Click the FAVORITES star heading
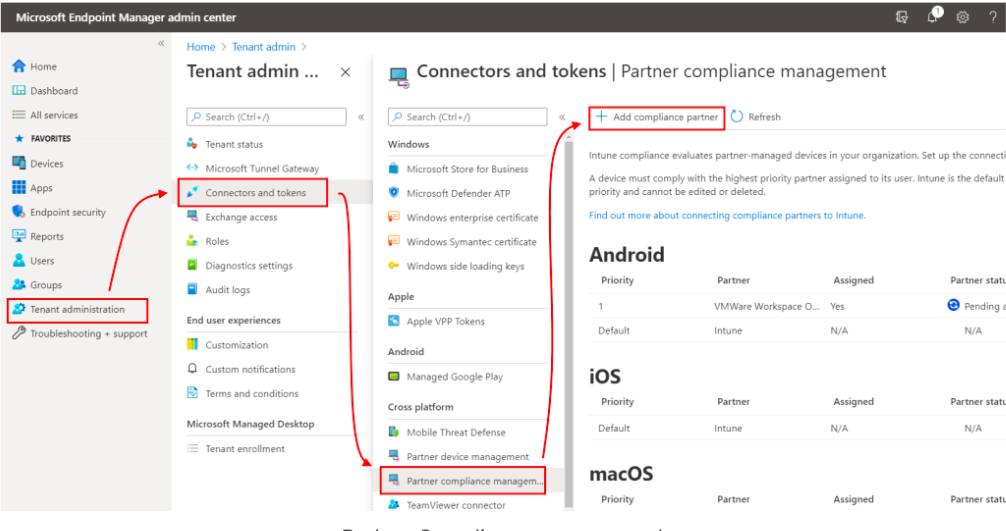This screenshot has height=531, width=1006. [42, 139]
